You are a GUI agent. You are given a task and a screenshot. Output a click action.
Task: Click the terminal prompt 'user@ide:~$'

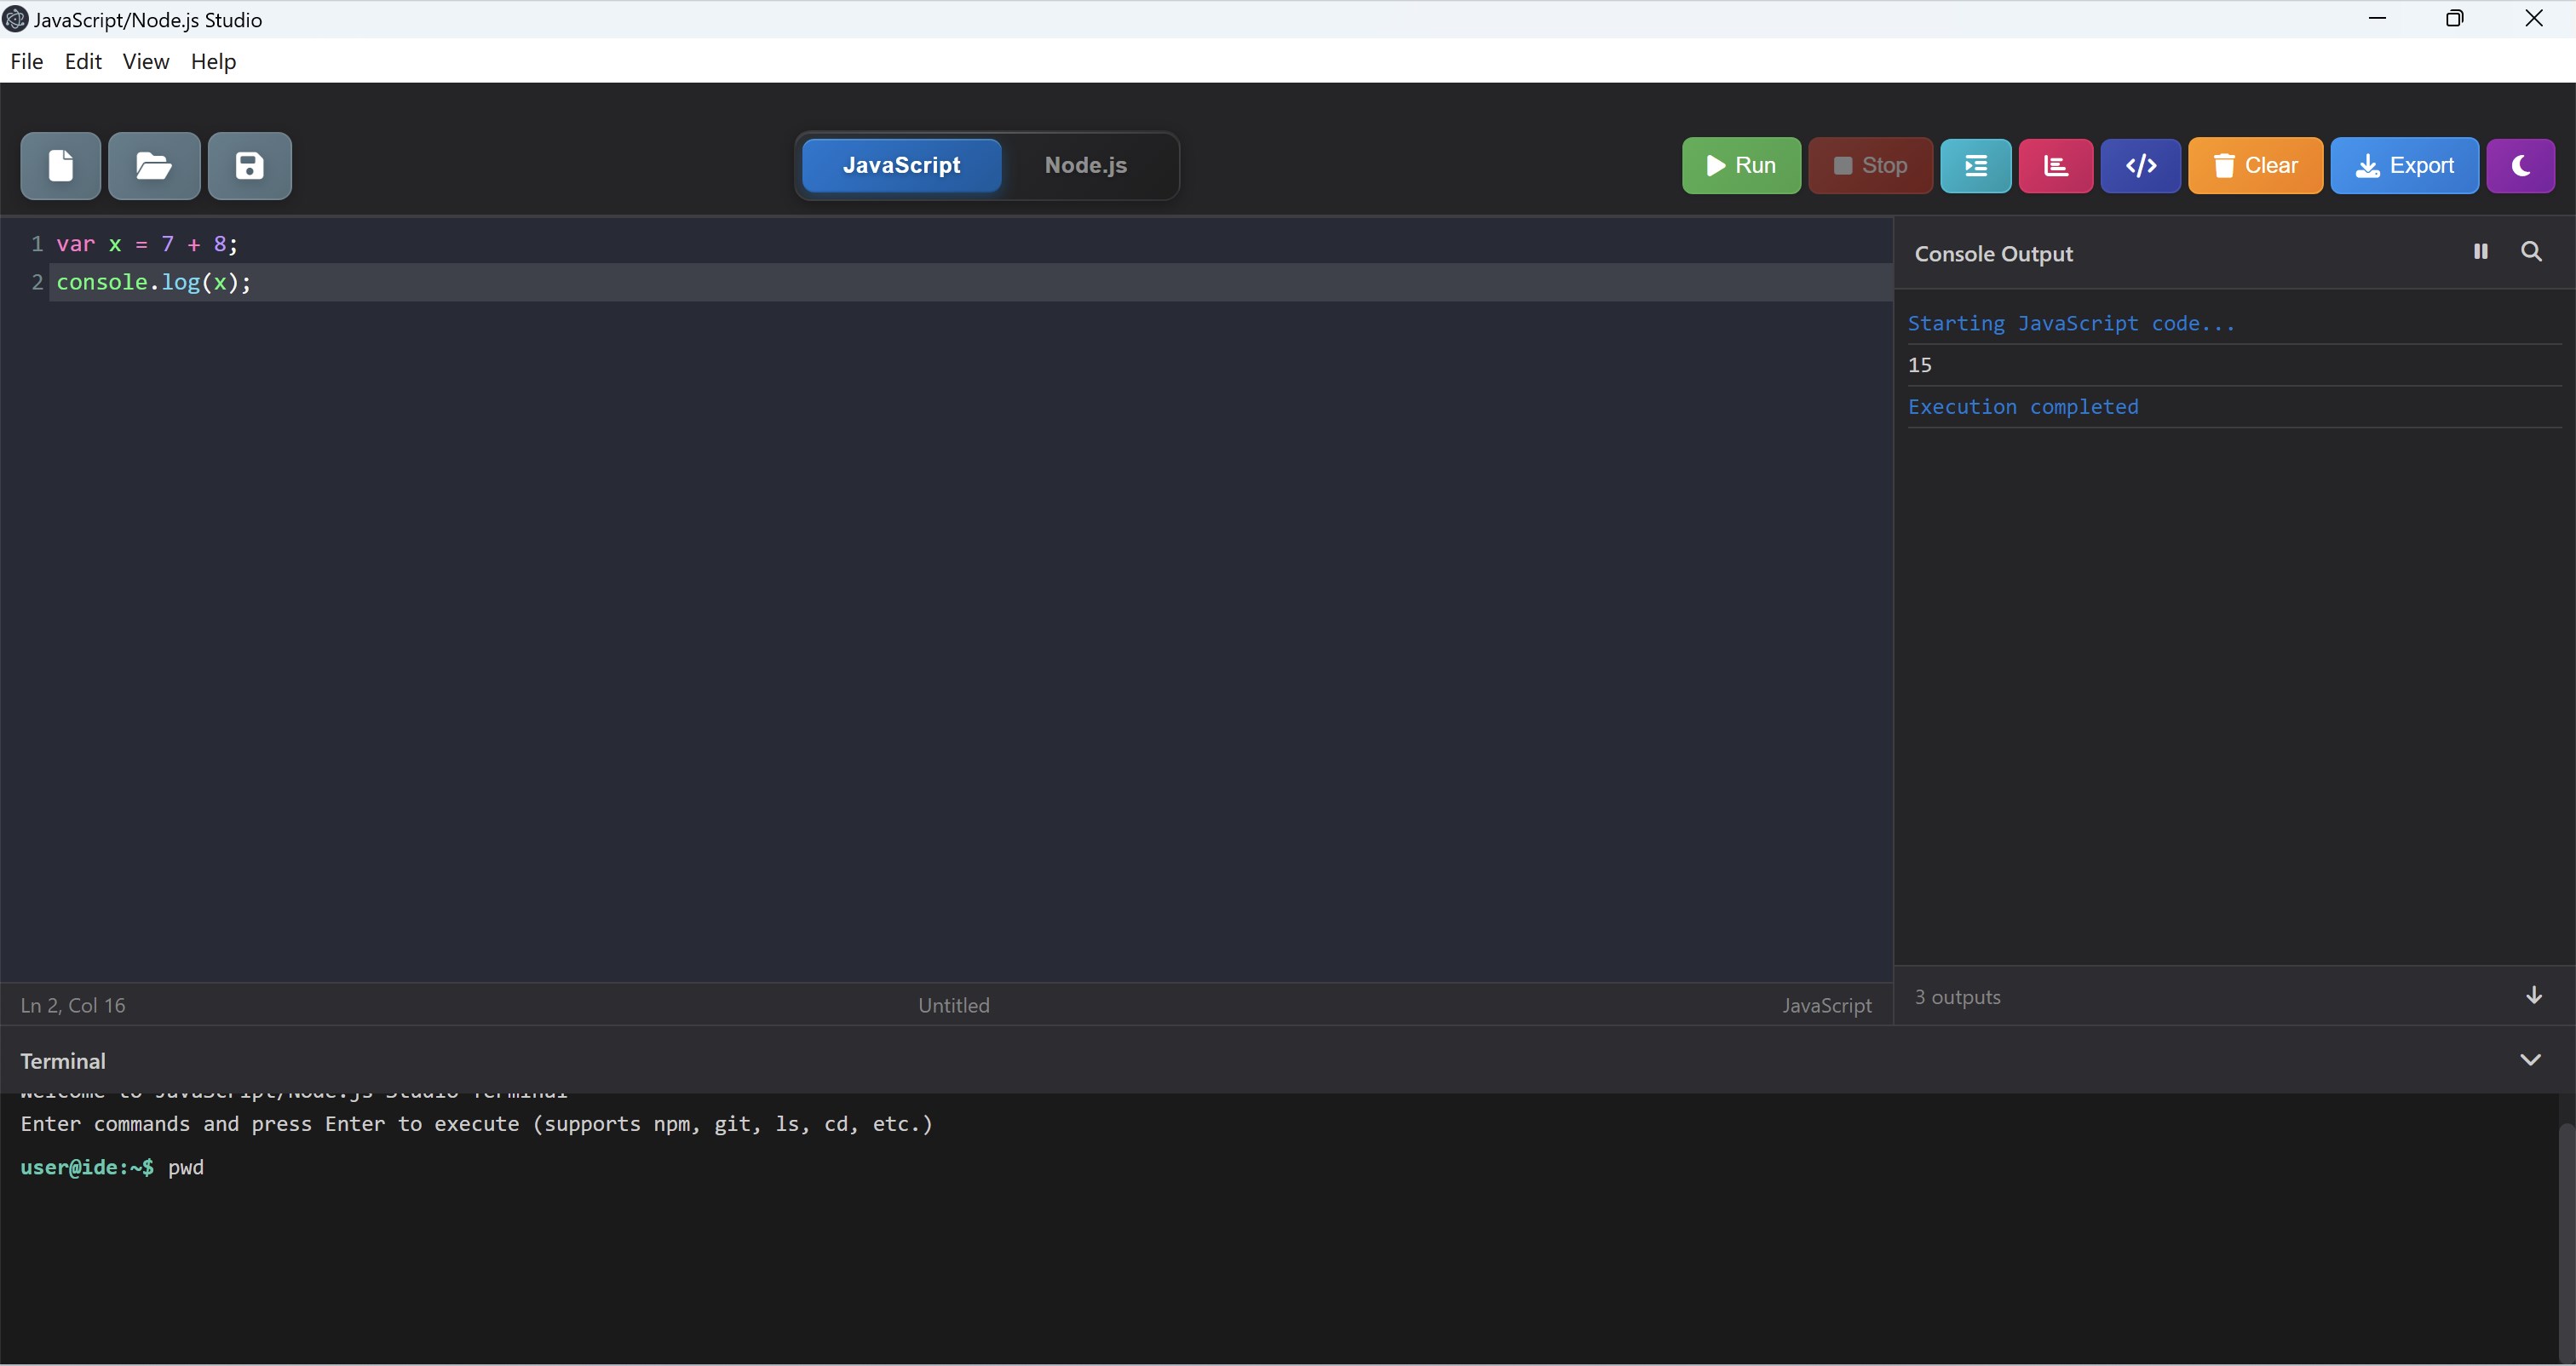pos(87,1167)
